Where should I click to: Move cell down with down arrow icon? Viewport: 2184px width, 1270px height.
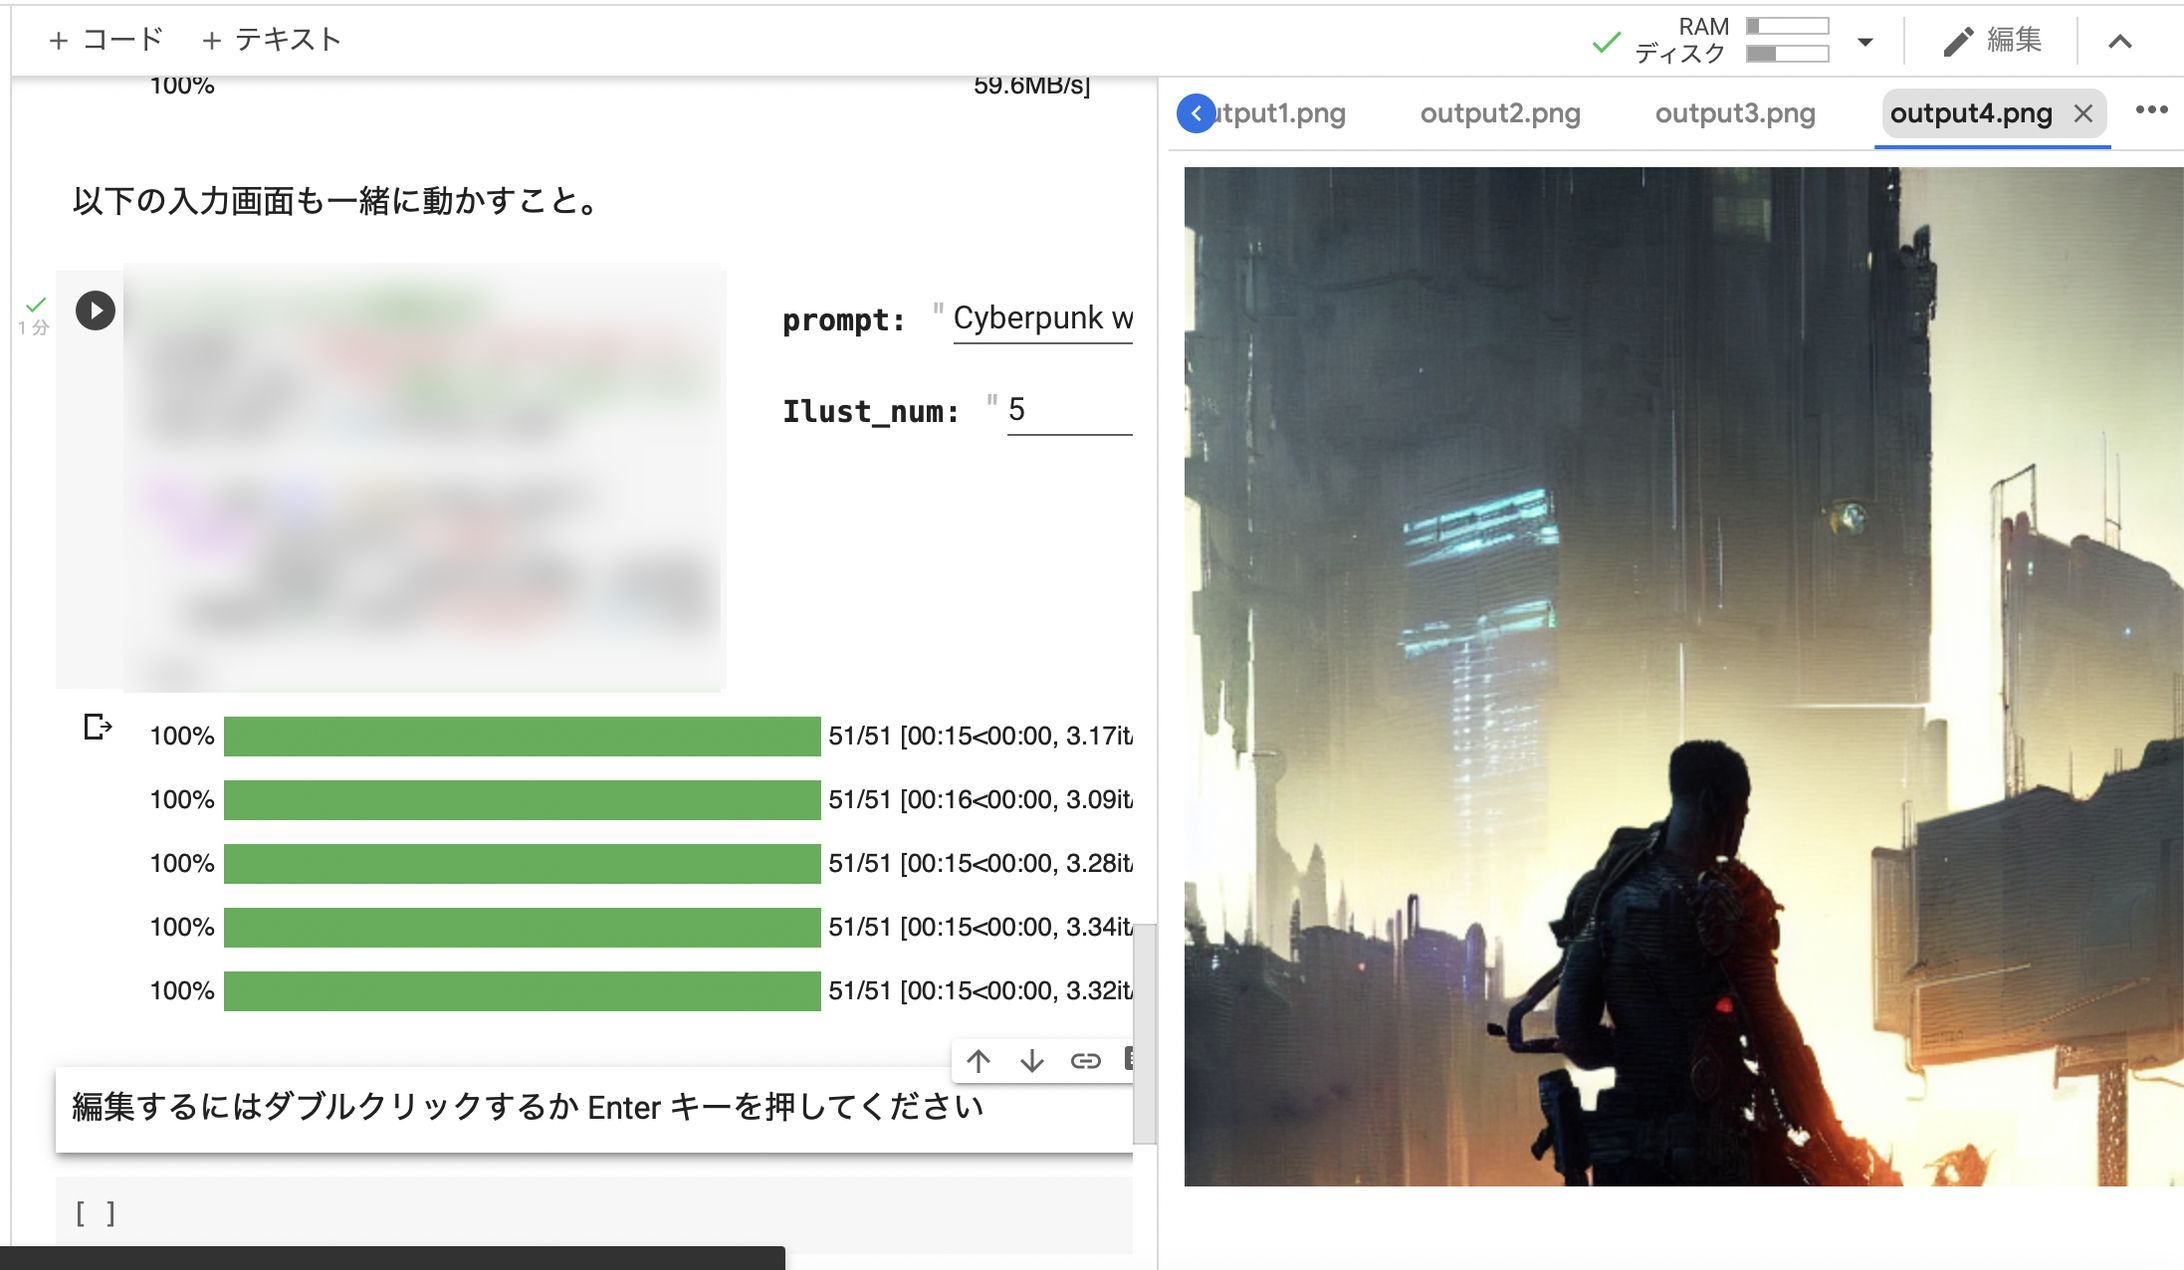(1032, 1061)
